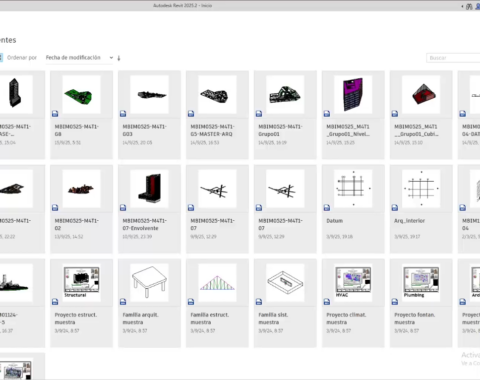Select the name 'Familia sist. muestra'

pyautogui.click(x=273, y=318)
